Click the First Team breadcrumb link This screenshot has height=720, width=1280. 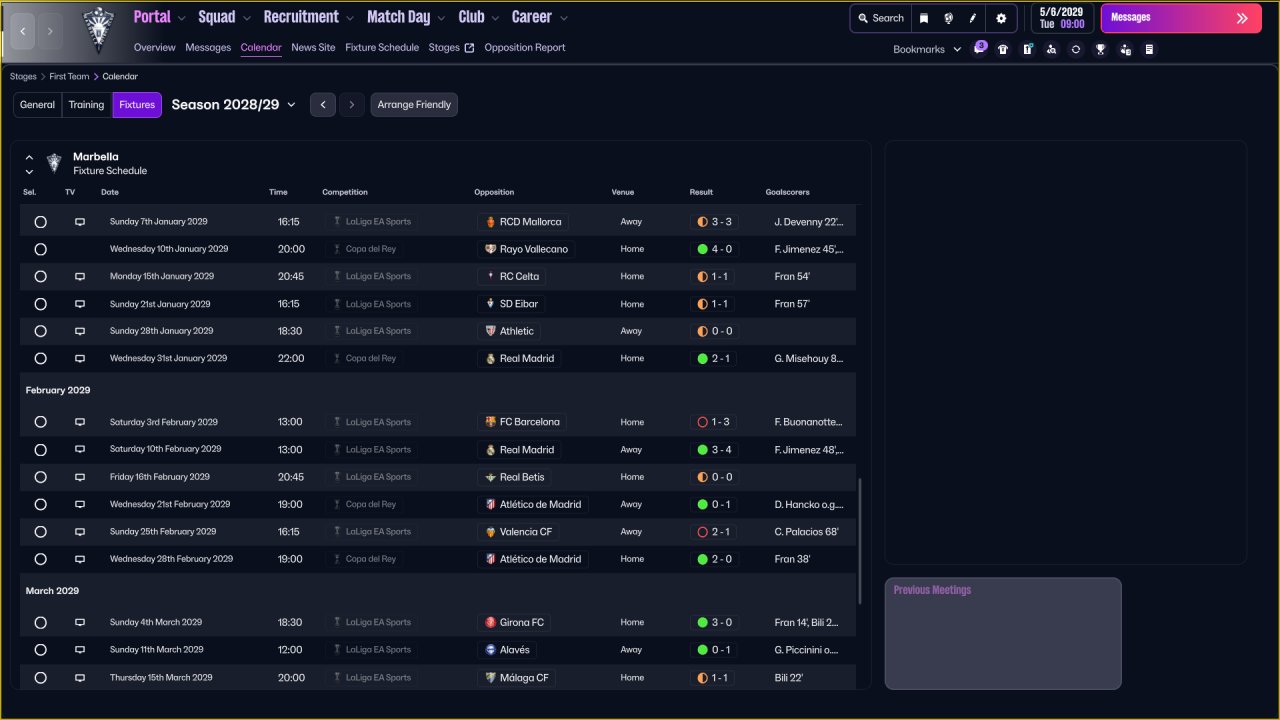coord(70,76)
